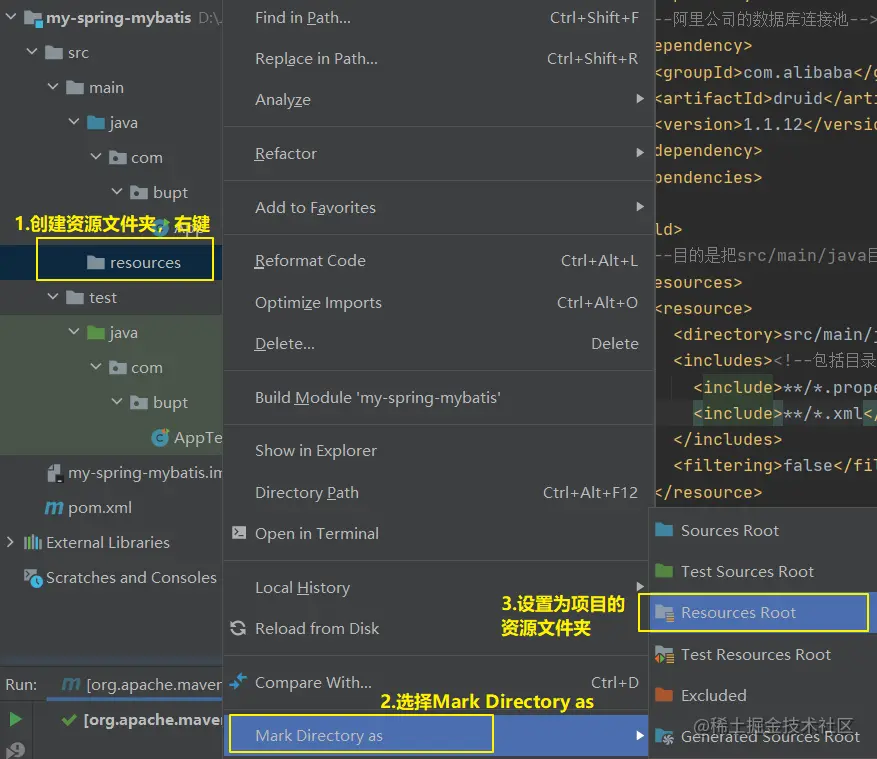Click the green Run play button
877x759 pixels.
click(x=16, y=719)
